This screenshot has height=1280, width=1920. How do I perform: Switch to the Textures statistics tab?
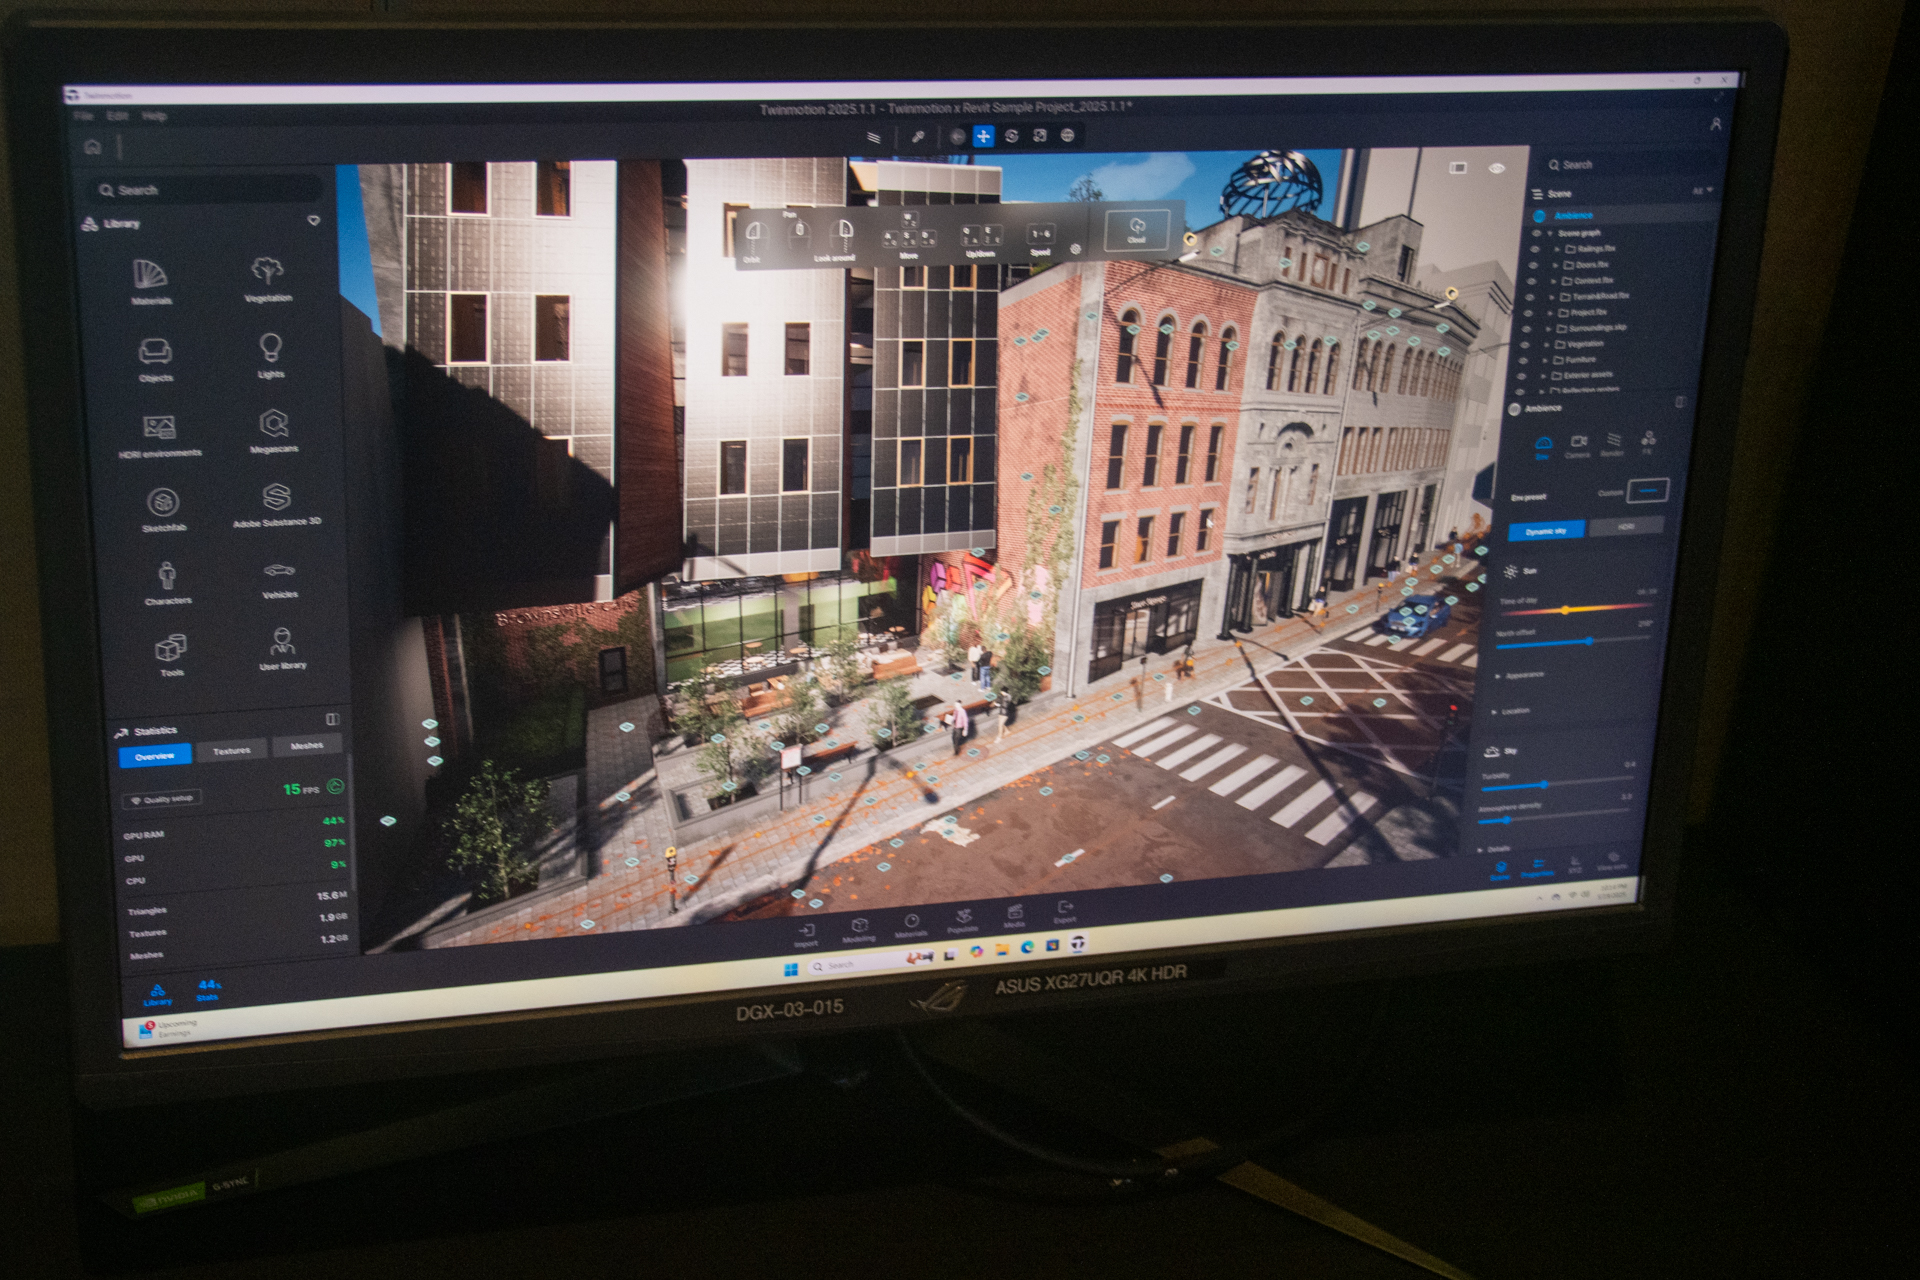[231, 750]
